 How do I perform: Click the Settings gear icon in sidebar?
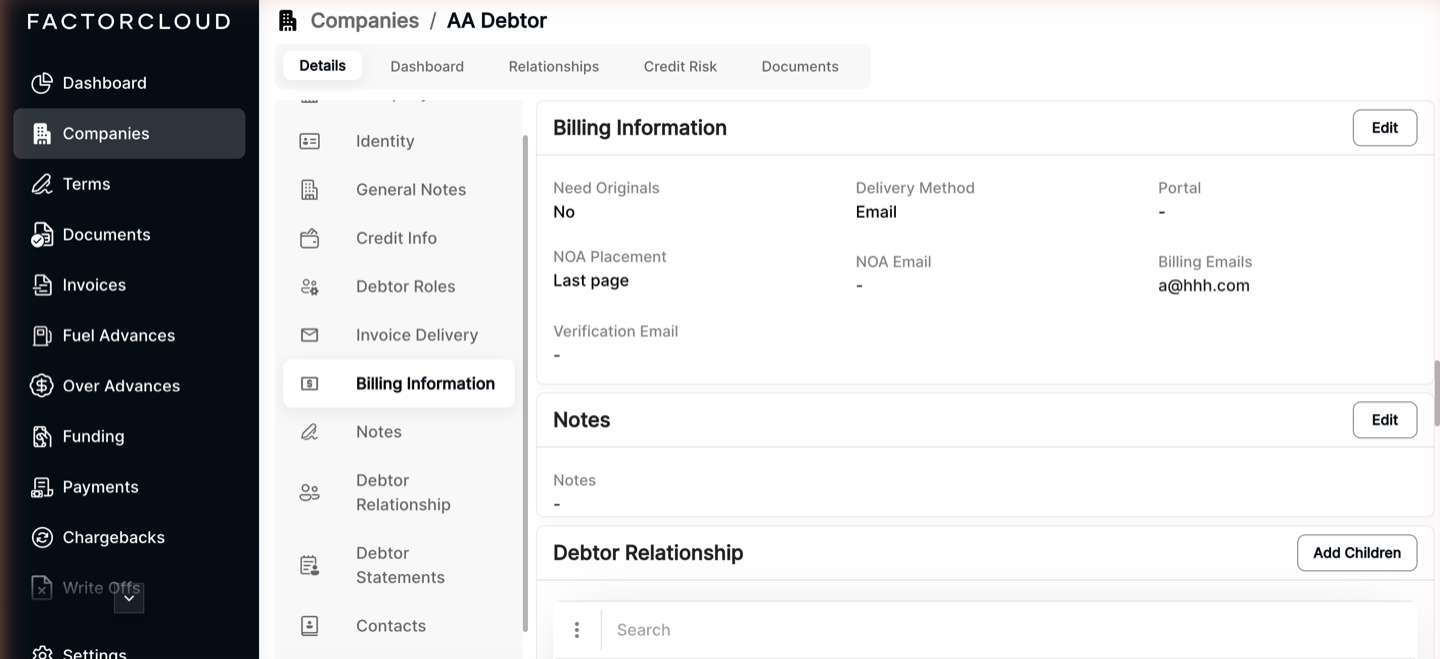click(42, 653)
